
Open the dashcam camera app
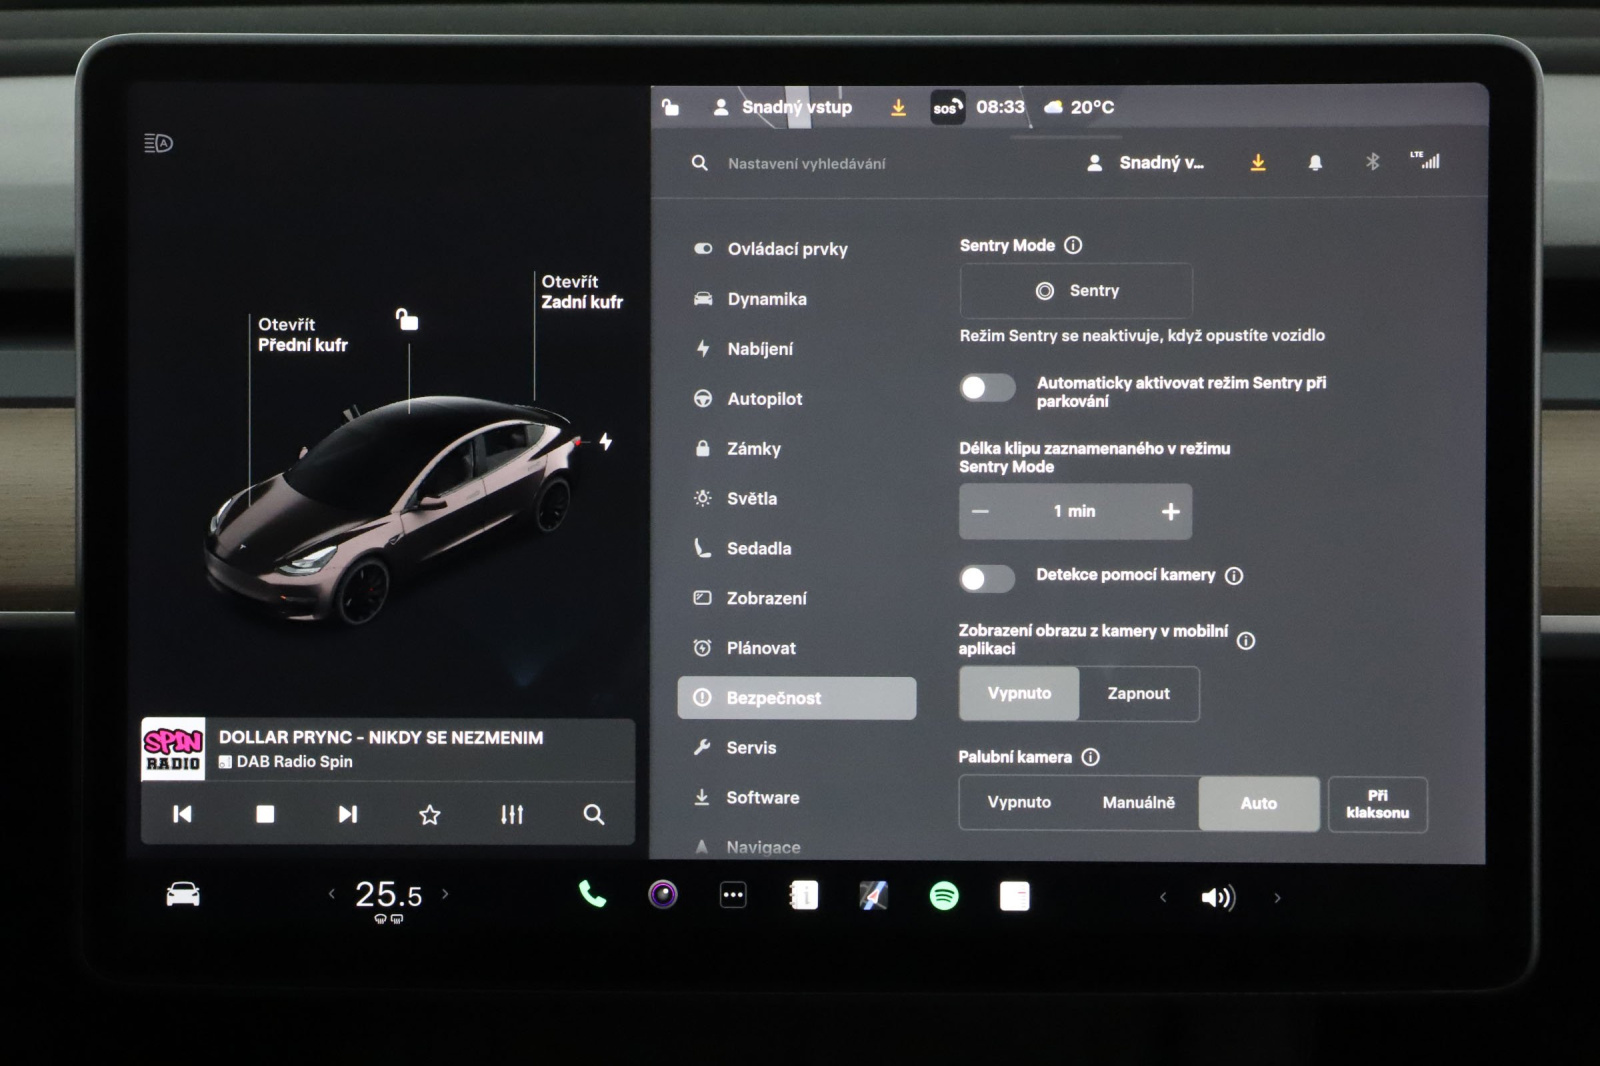(663, 895)
